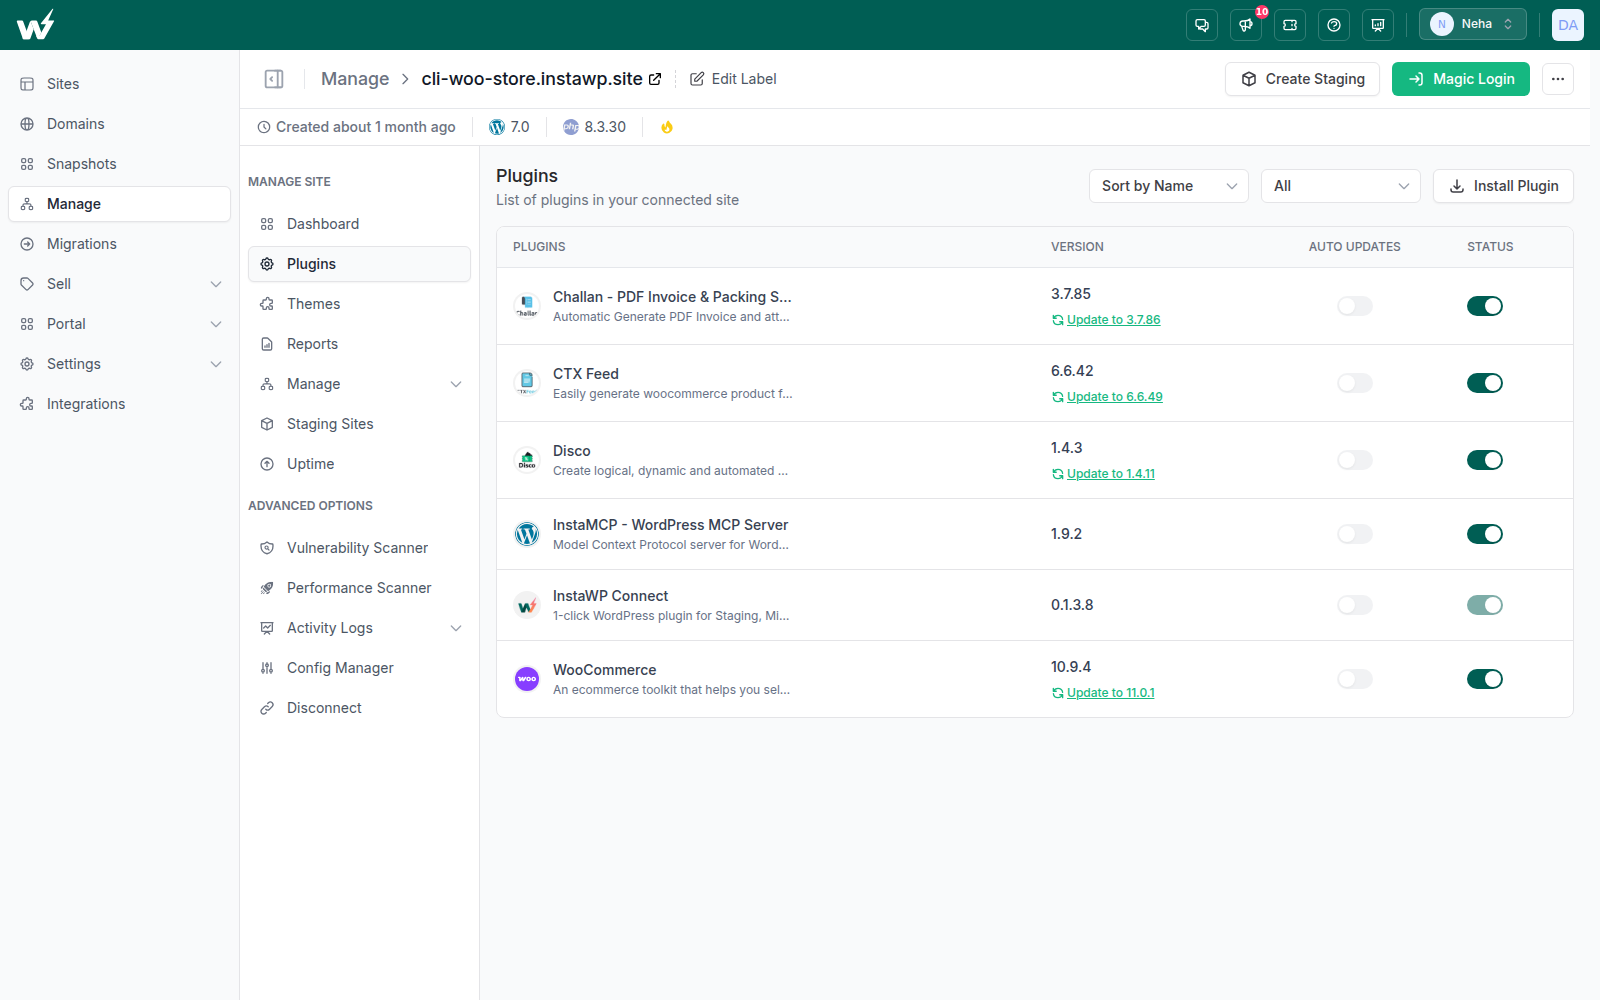
Task: Enable auto updates for WooCommerce
Action: (1355, 679)
